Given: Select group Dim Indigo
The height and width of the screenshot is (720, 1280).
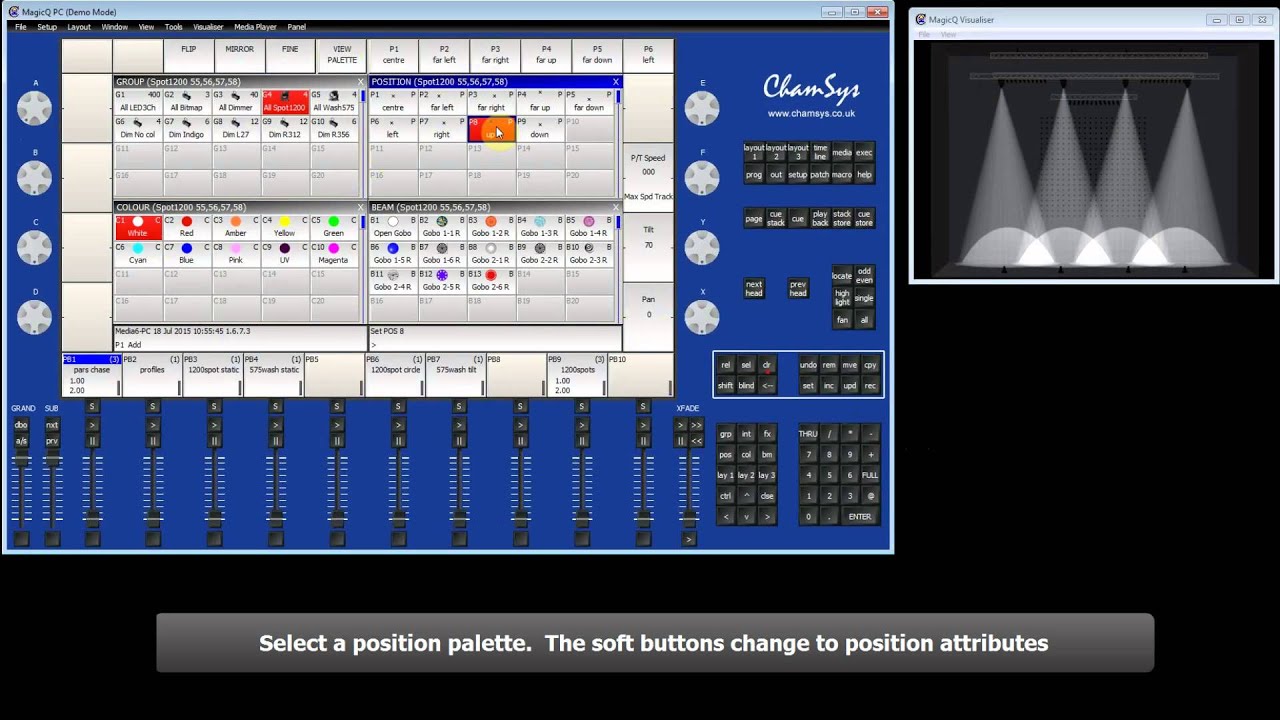Looking at the screenshot, I should click(186, 128).
